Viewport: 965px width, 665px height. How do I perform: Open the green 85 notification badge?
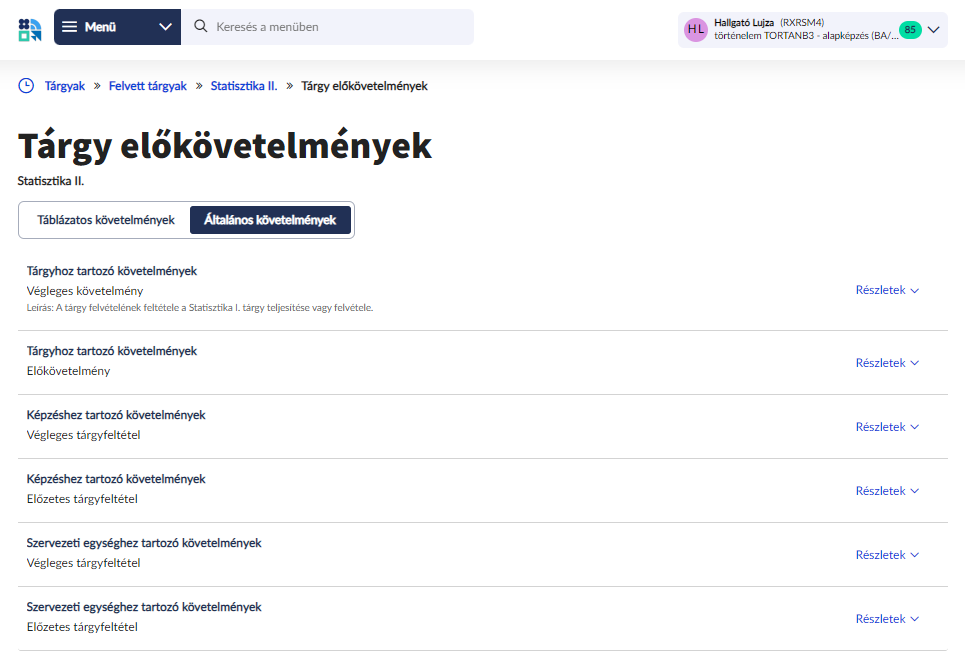(x=910, y=30)
